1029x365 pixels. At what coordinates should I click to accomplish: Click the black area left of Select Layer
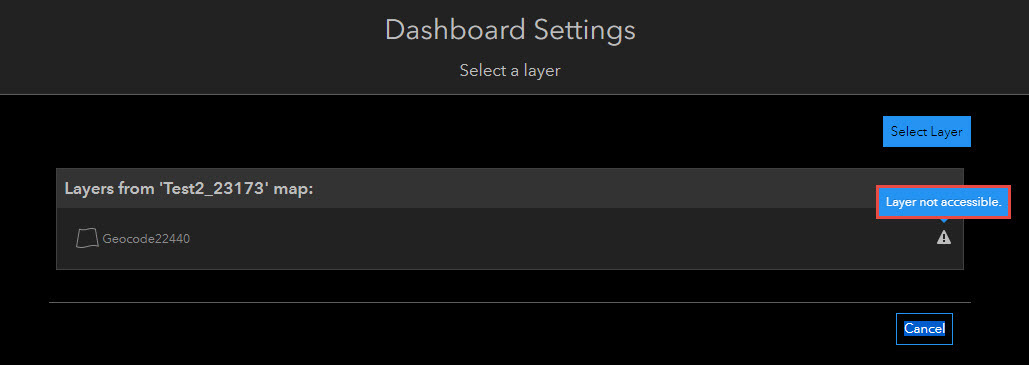459,131
